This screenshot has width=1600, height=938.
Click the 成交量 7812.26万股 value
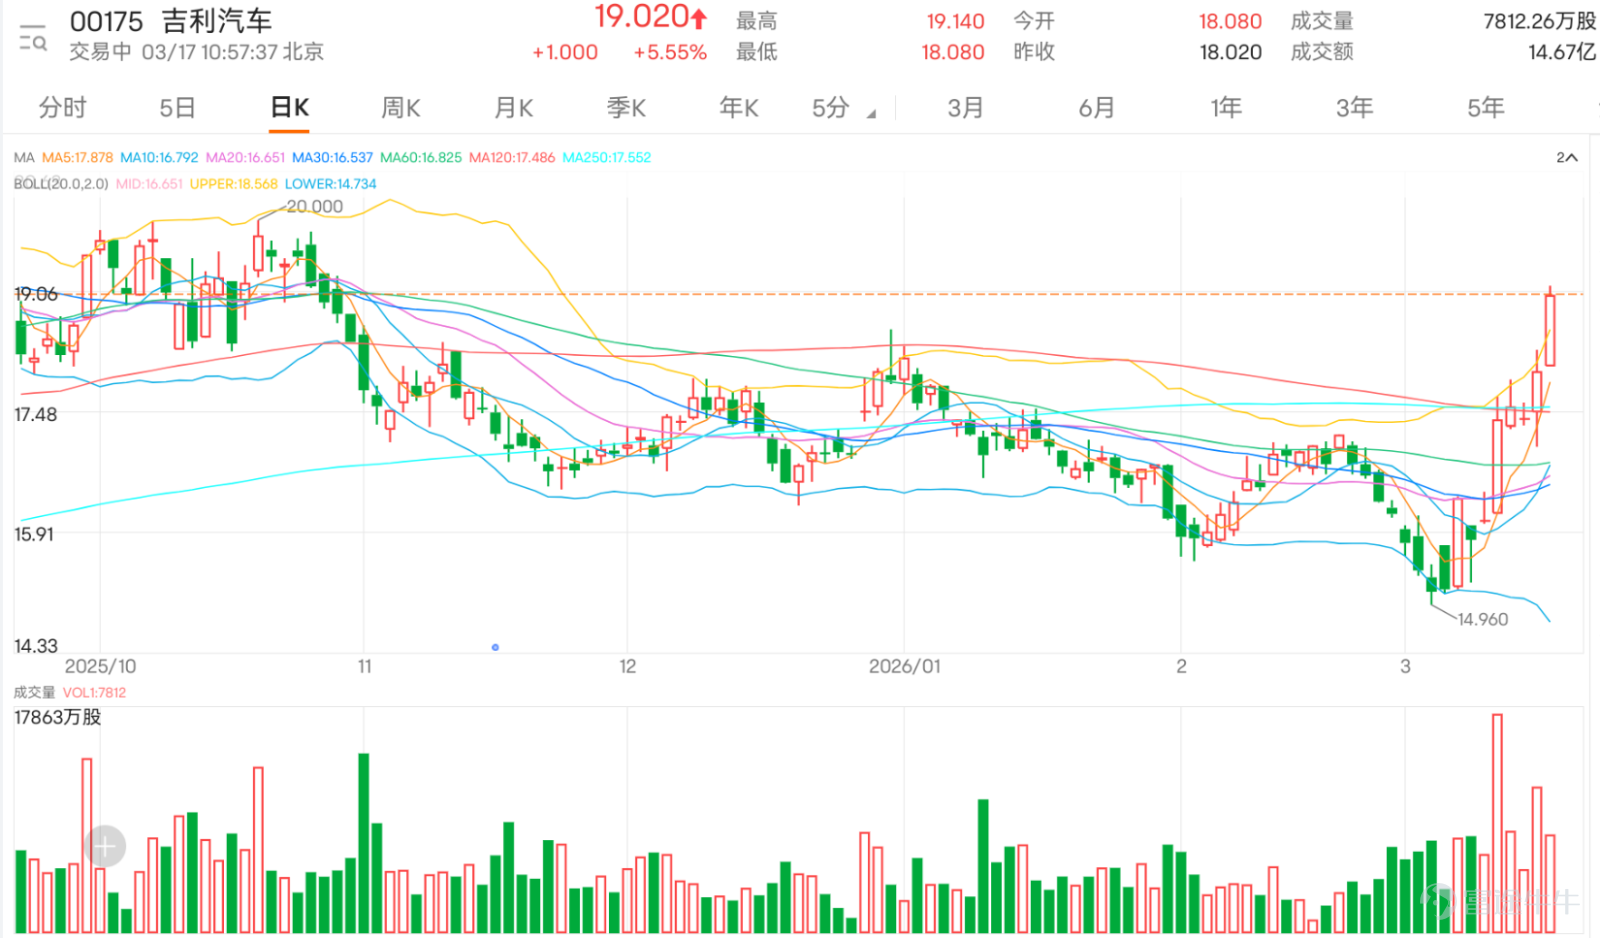point(1539,21)
